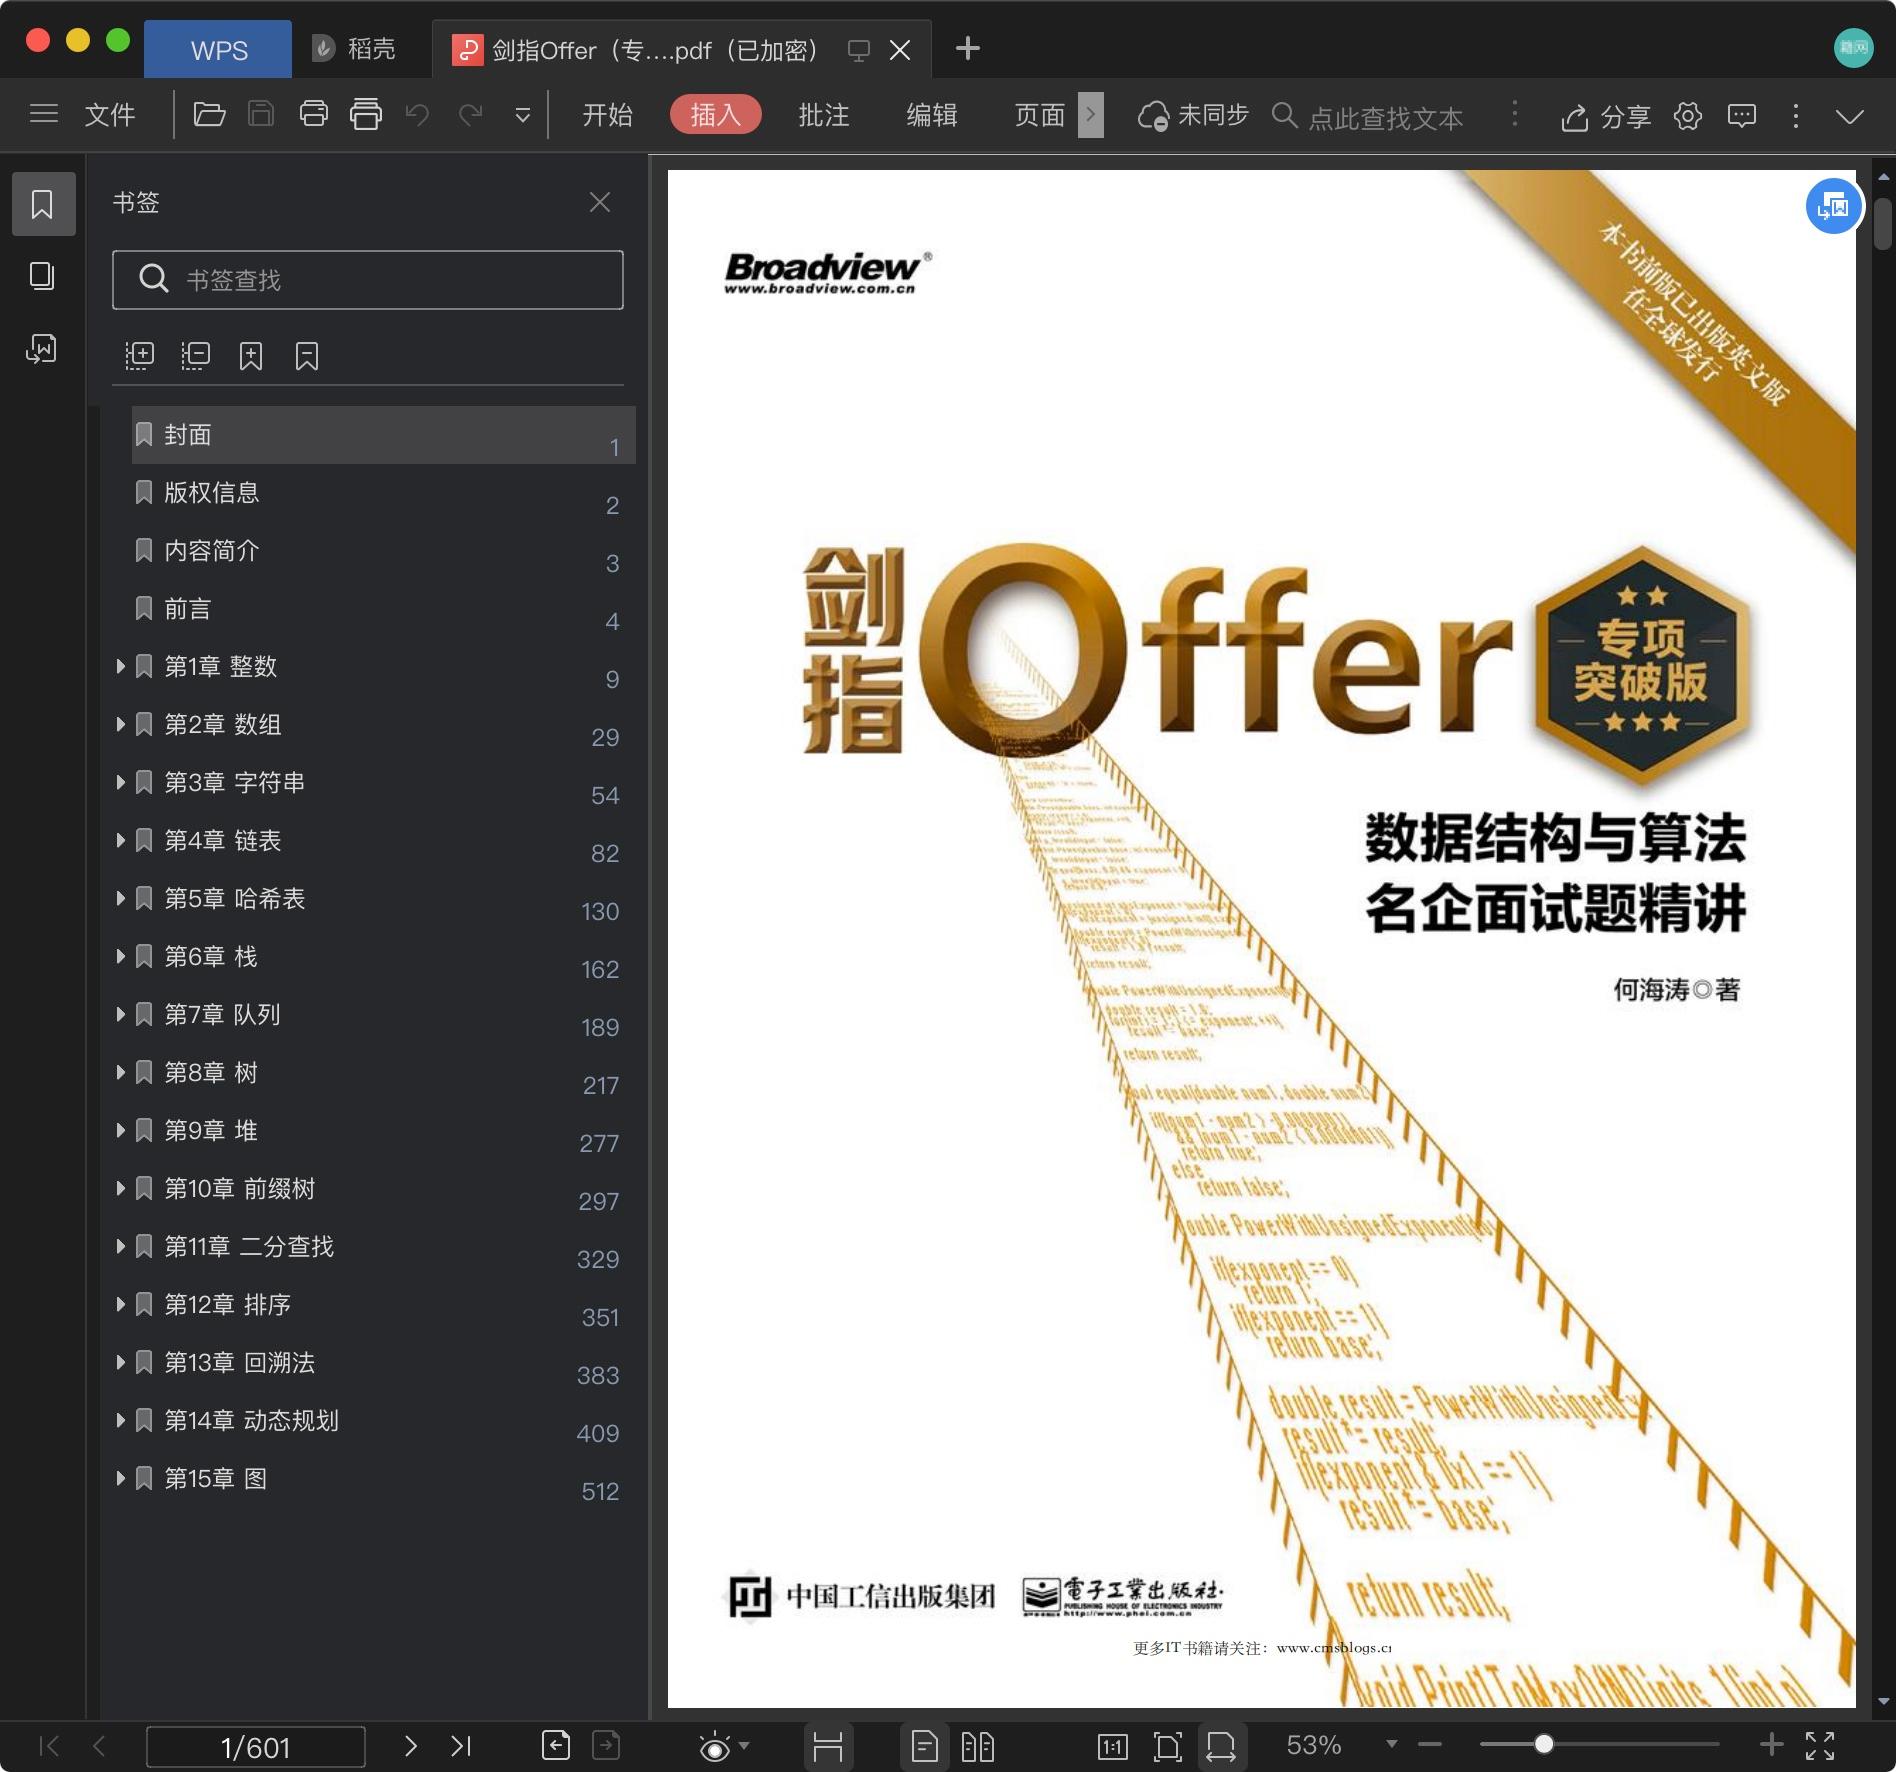Viewport: 1896px width, 1772px height.
Task: Toggle fit width zoom
Action: (x=1221, y=1747)
